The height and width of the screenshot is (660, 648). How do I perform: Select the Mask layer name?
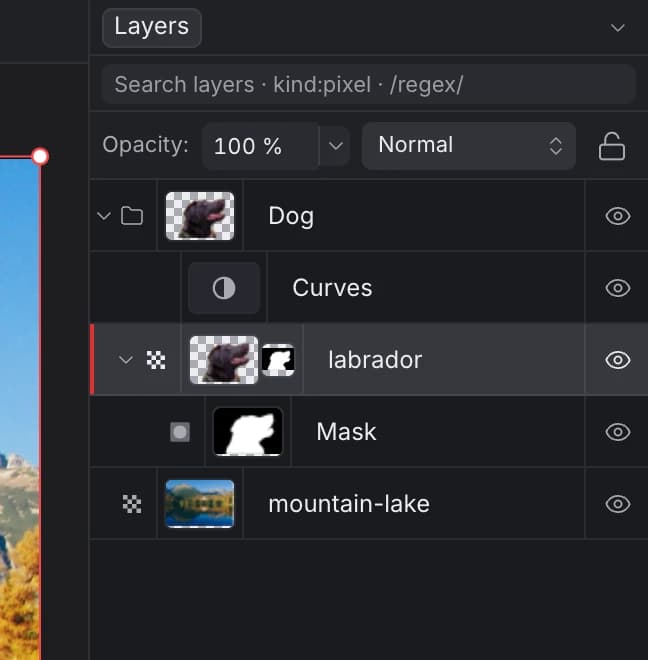pos(346,432)
